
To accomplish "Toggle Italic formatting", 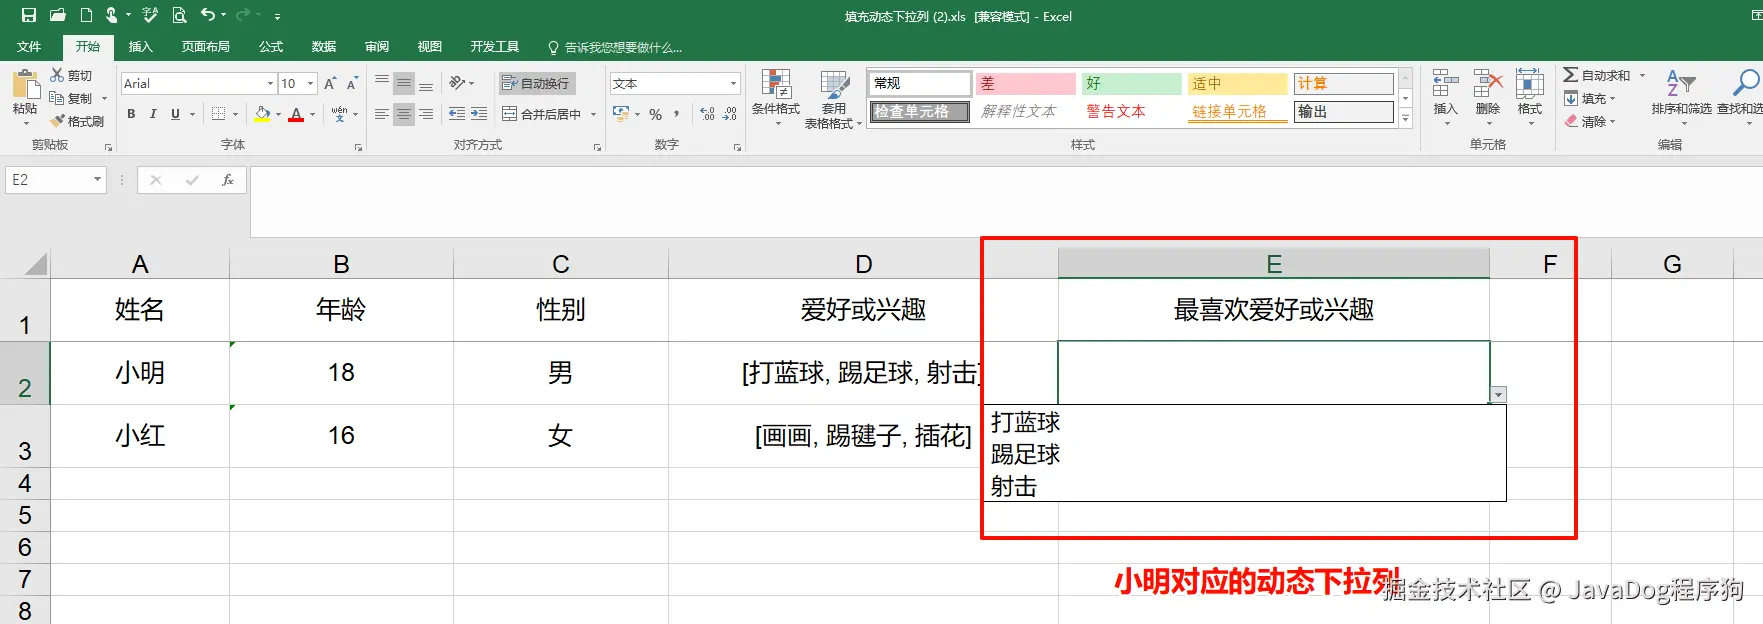I will point(153,115).
